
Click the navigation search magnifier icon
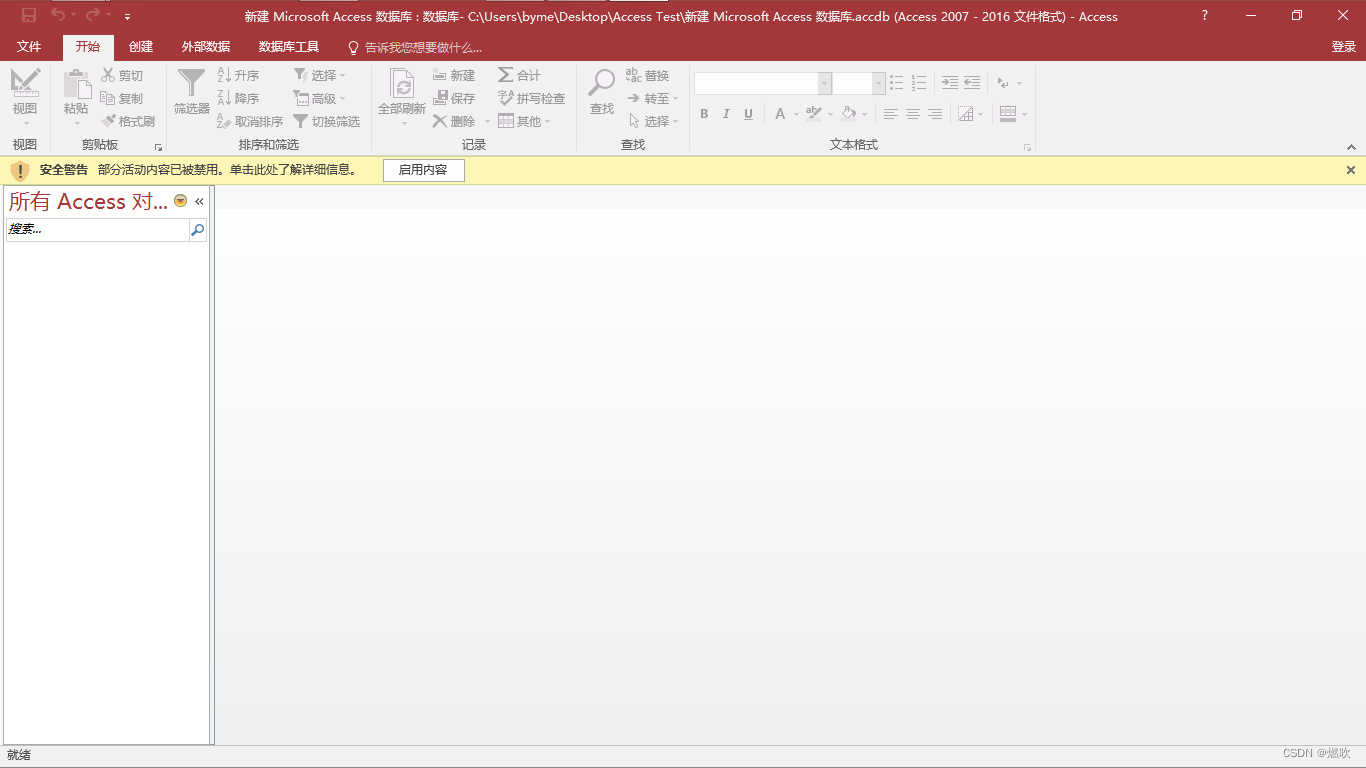(x=198, y=230)
